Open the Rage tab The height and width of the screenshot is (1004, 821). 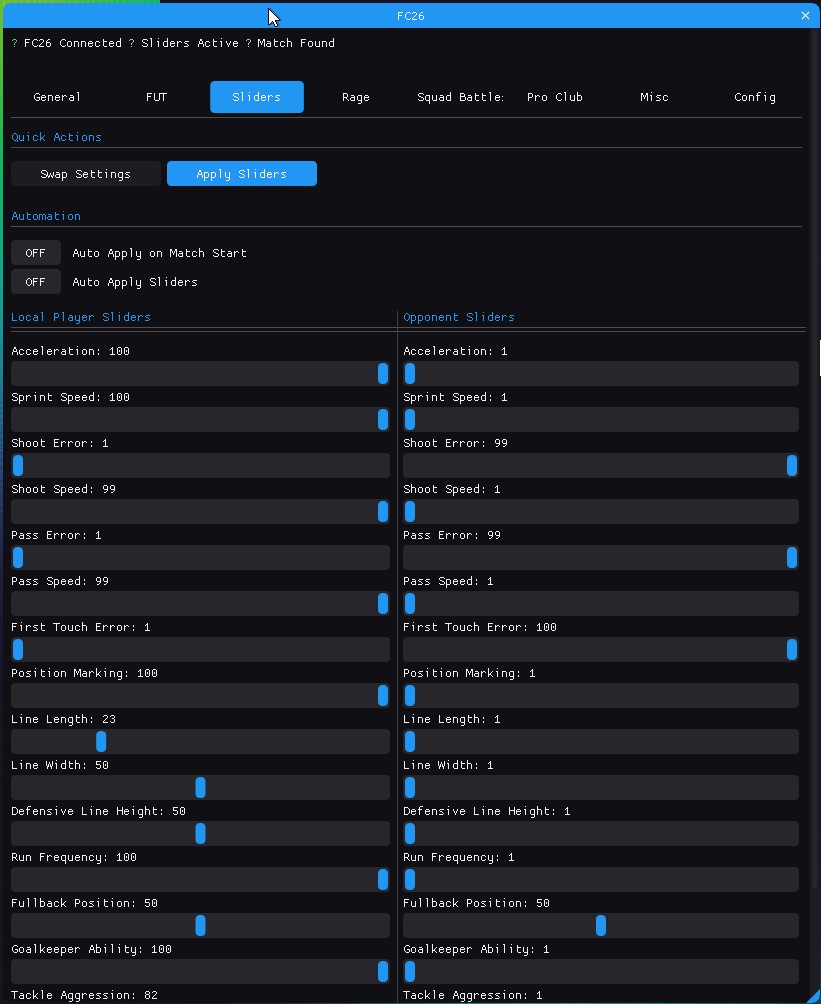355,97
